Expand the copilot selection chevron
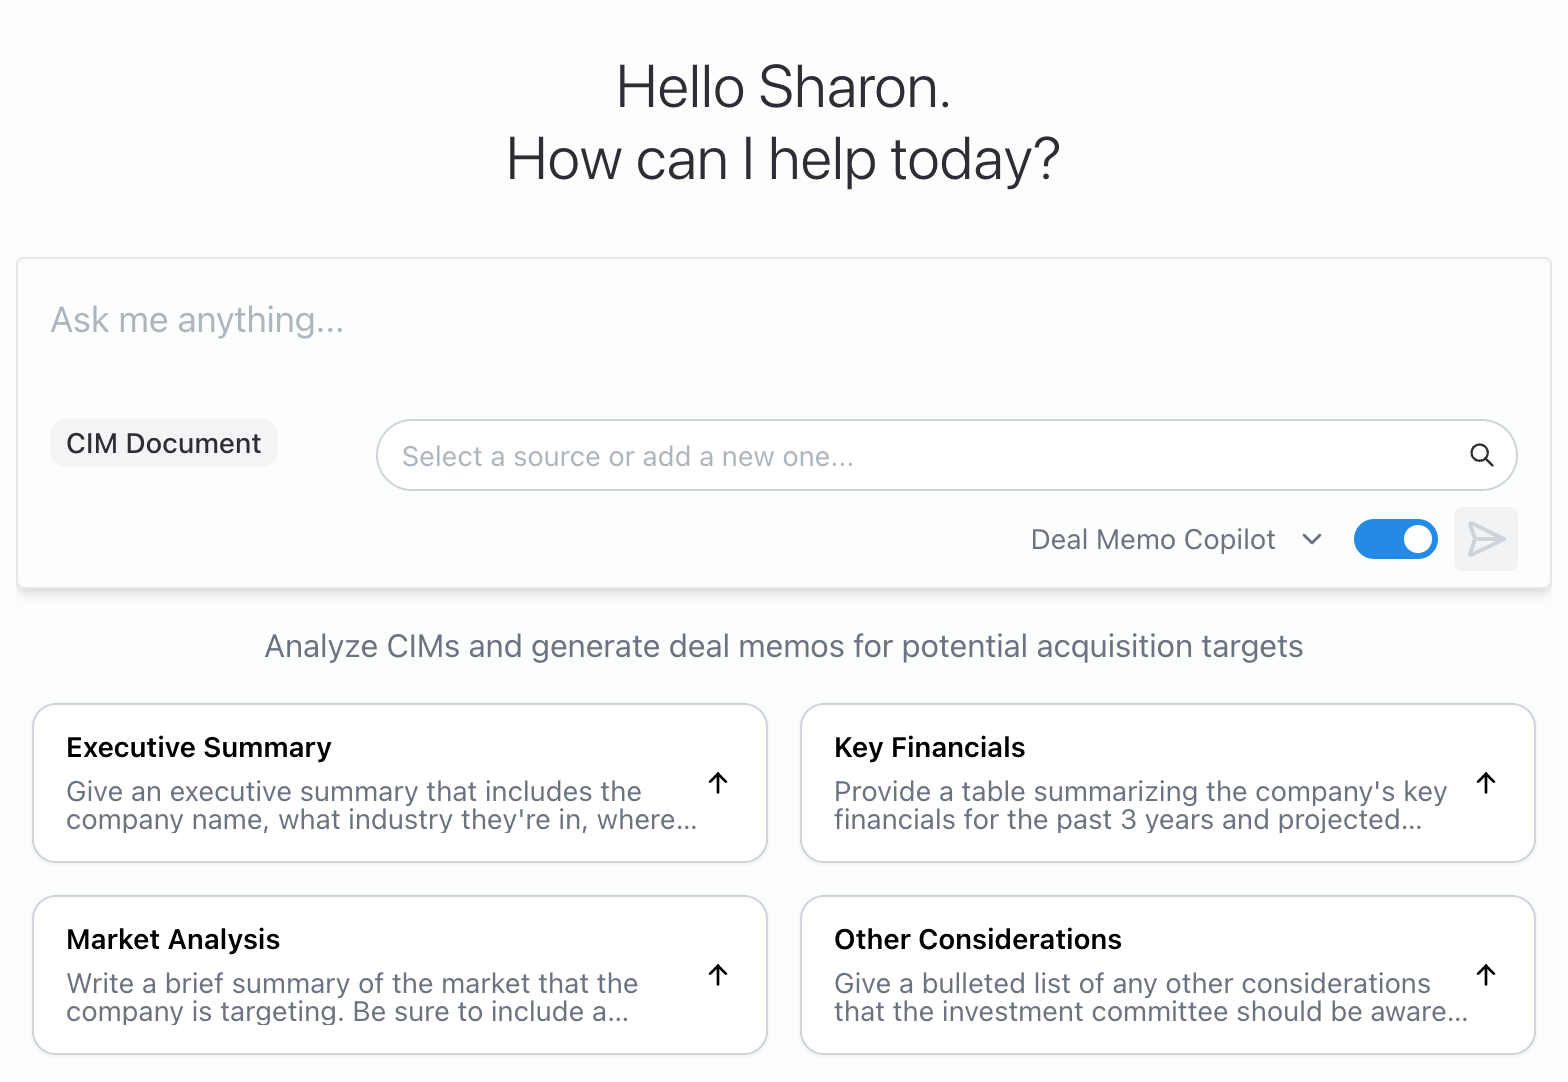The height and width of the screenshot is (1082, 1568). [1311, 539]
